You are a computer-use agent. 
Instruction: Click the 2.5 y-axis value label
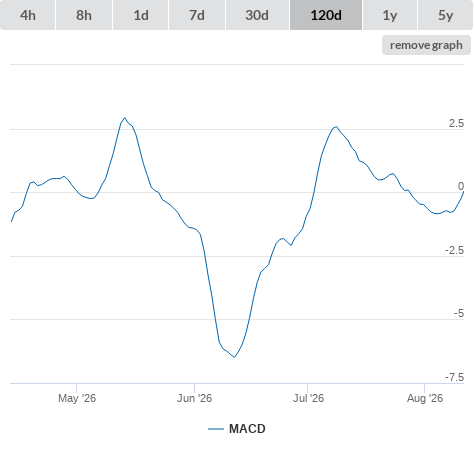click(x=456, y=123)
